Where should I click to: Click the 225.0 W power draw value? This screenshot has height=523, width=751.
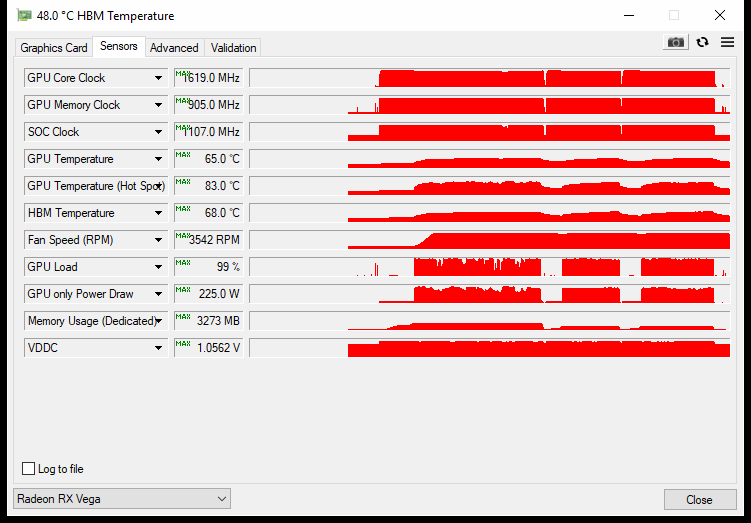pos(209,294)
